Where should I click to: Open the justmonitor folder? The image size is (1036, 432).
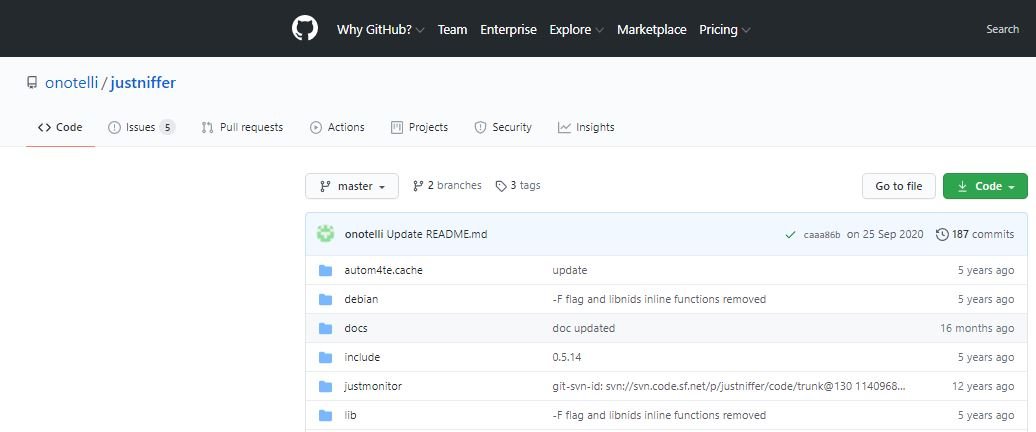point(373,386)
